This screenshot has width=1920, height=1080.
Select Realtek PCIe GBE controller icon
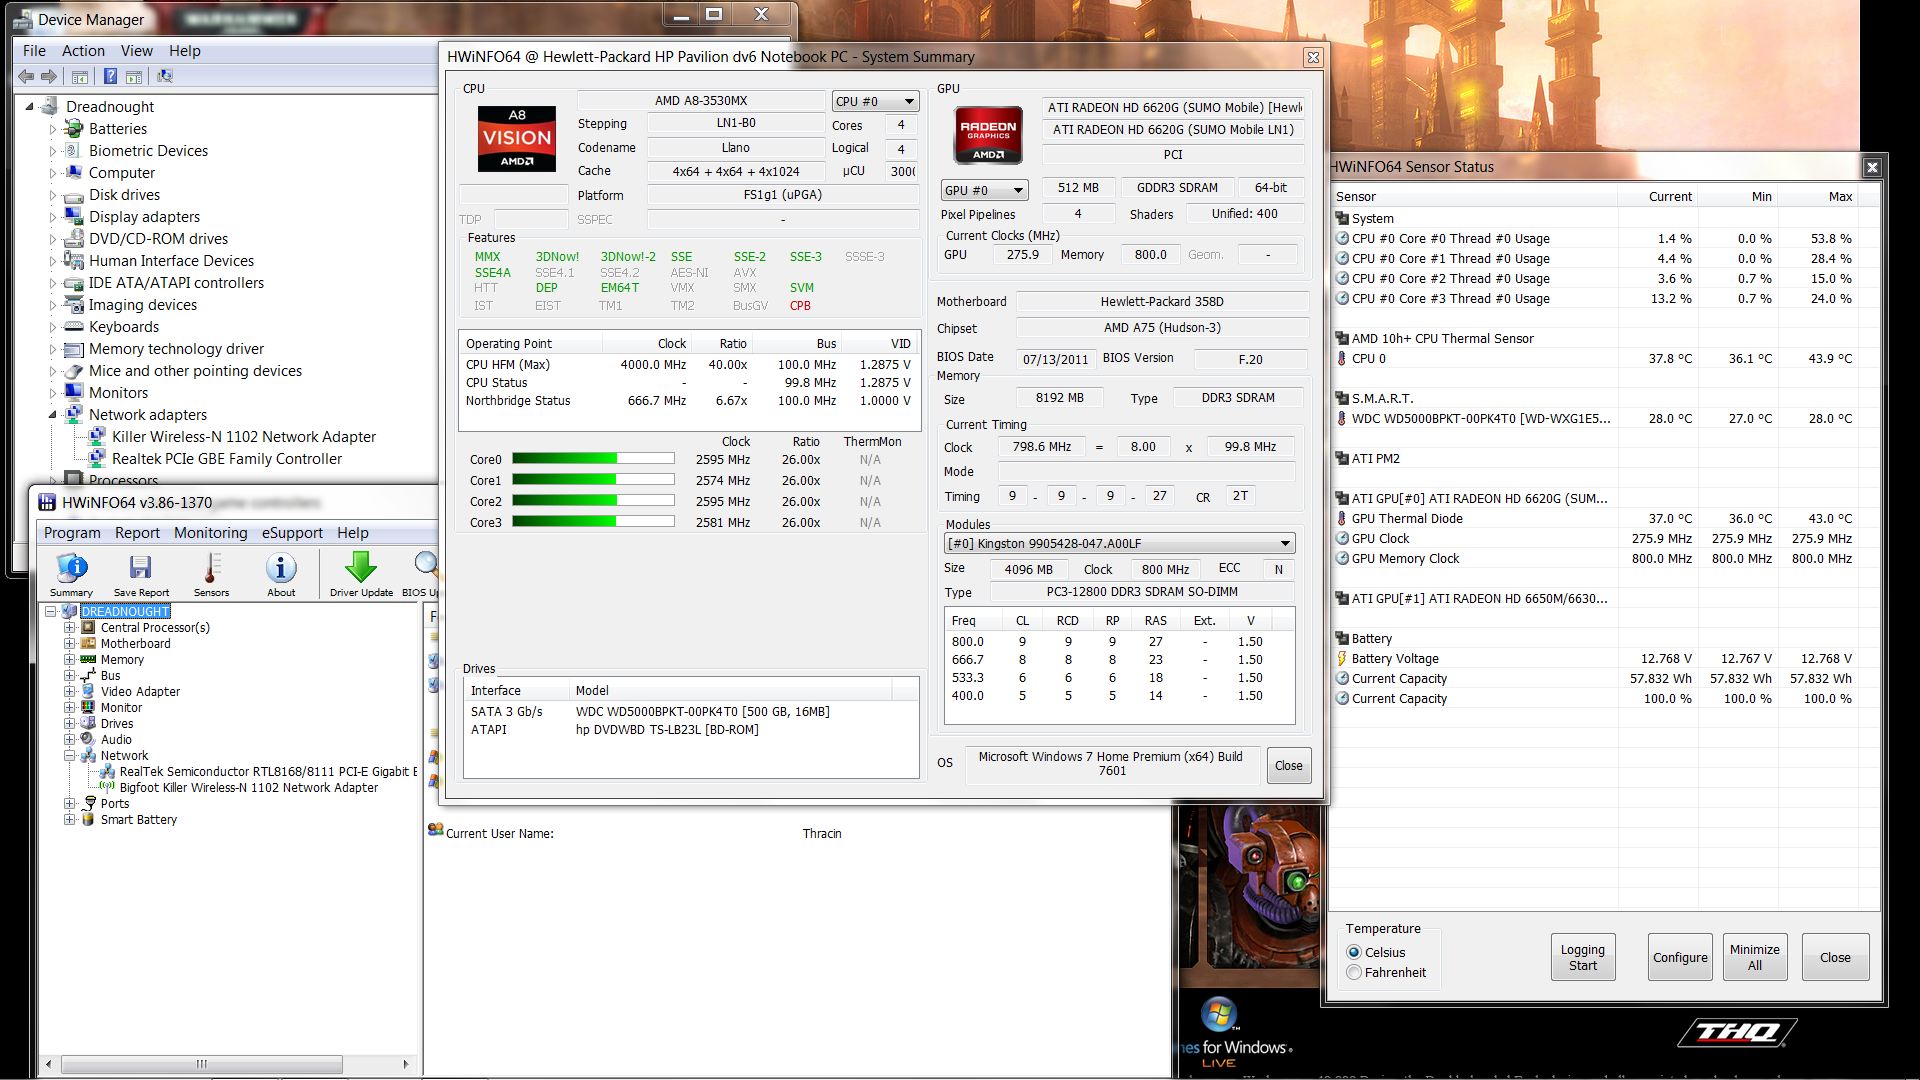point(97,459)
